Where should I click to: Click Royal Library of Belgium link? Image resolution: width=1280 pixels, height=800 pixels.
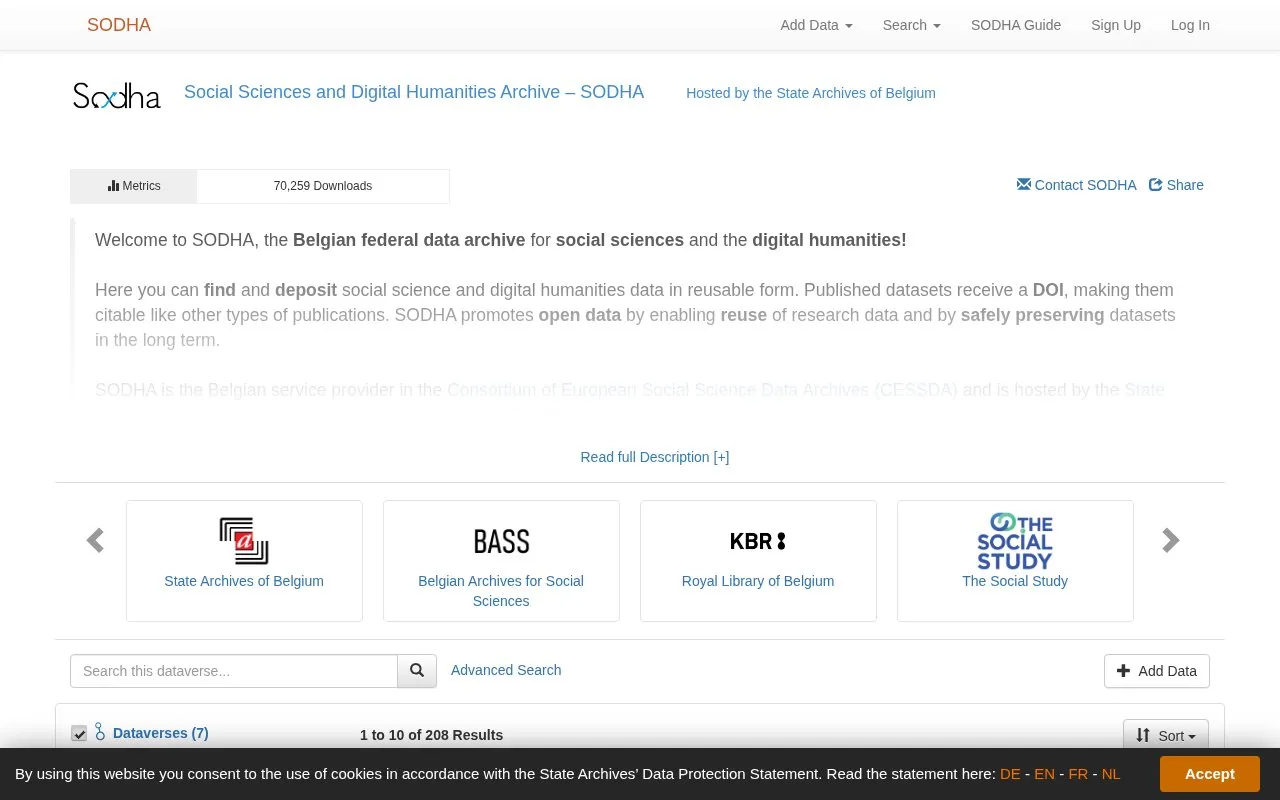click(758, 581)
